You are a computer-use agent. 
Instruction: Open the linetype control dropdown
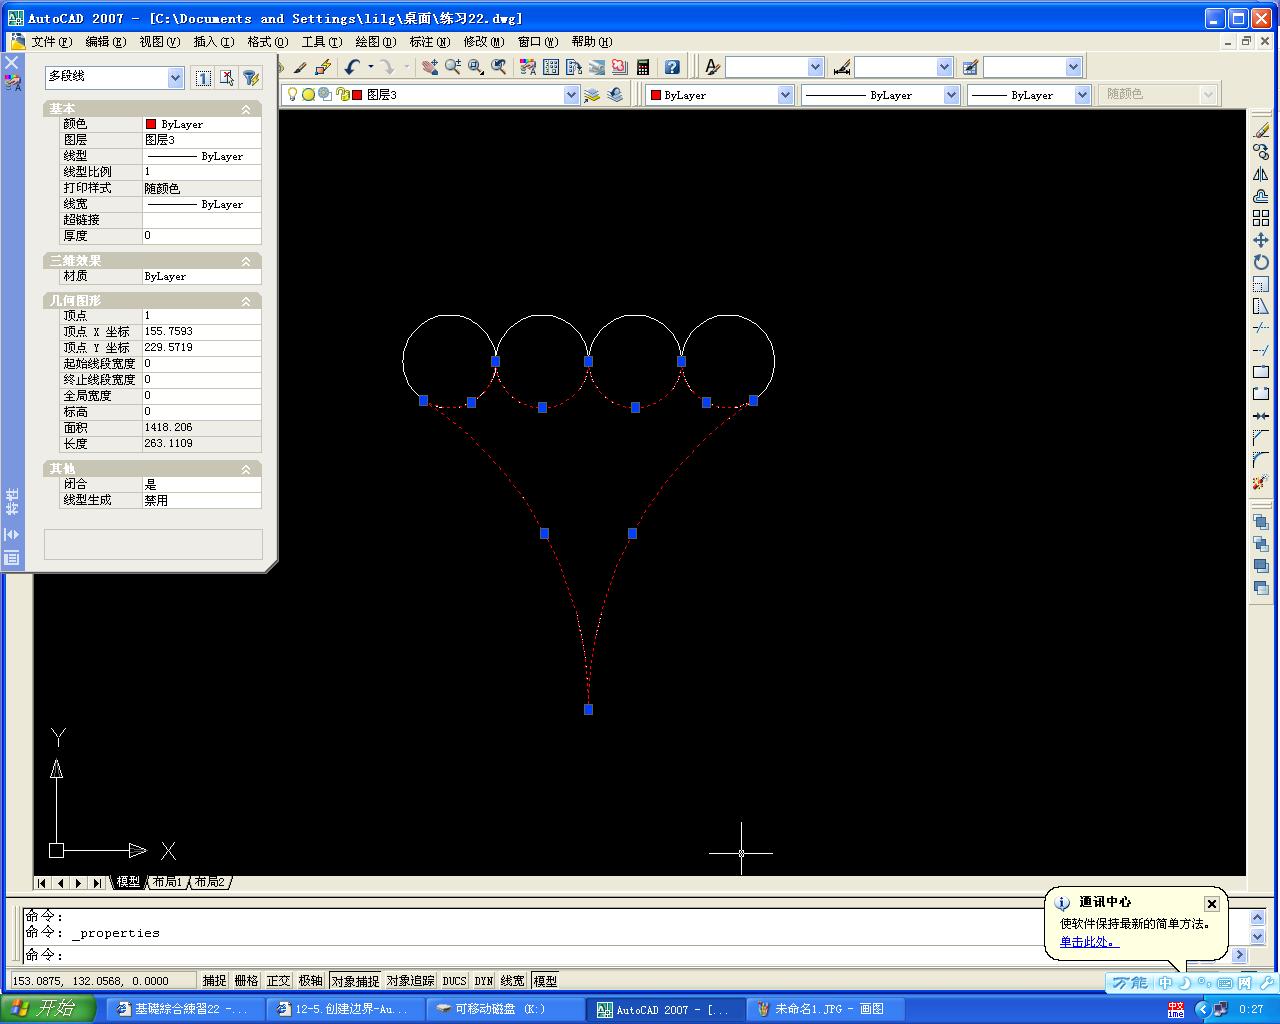pos(951,94)
